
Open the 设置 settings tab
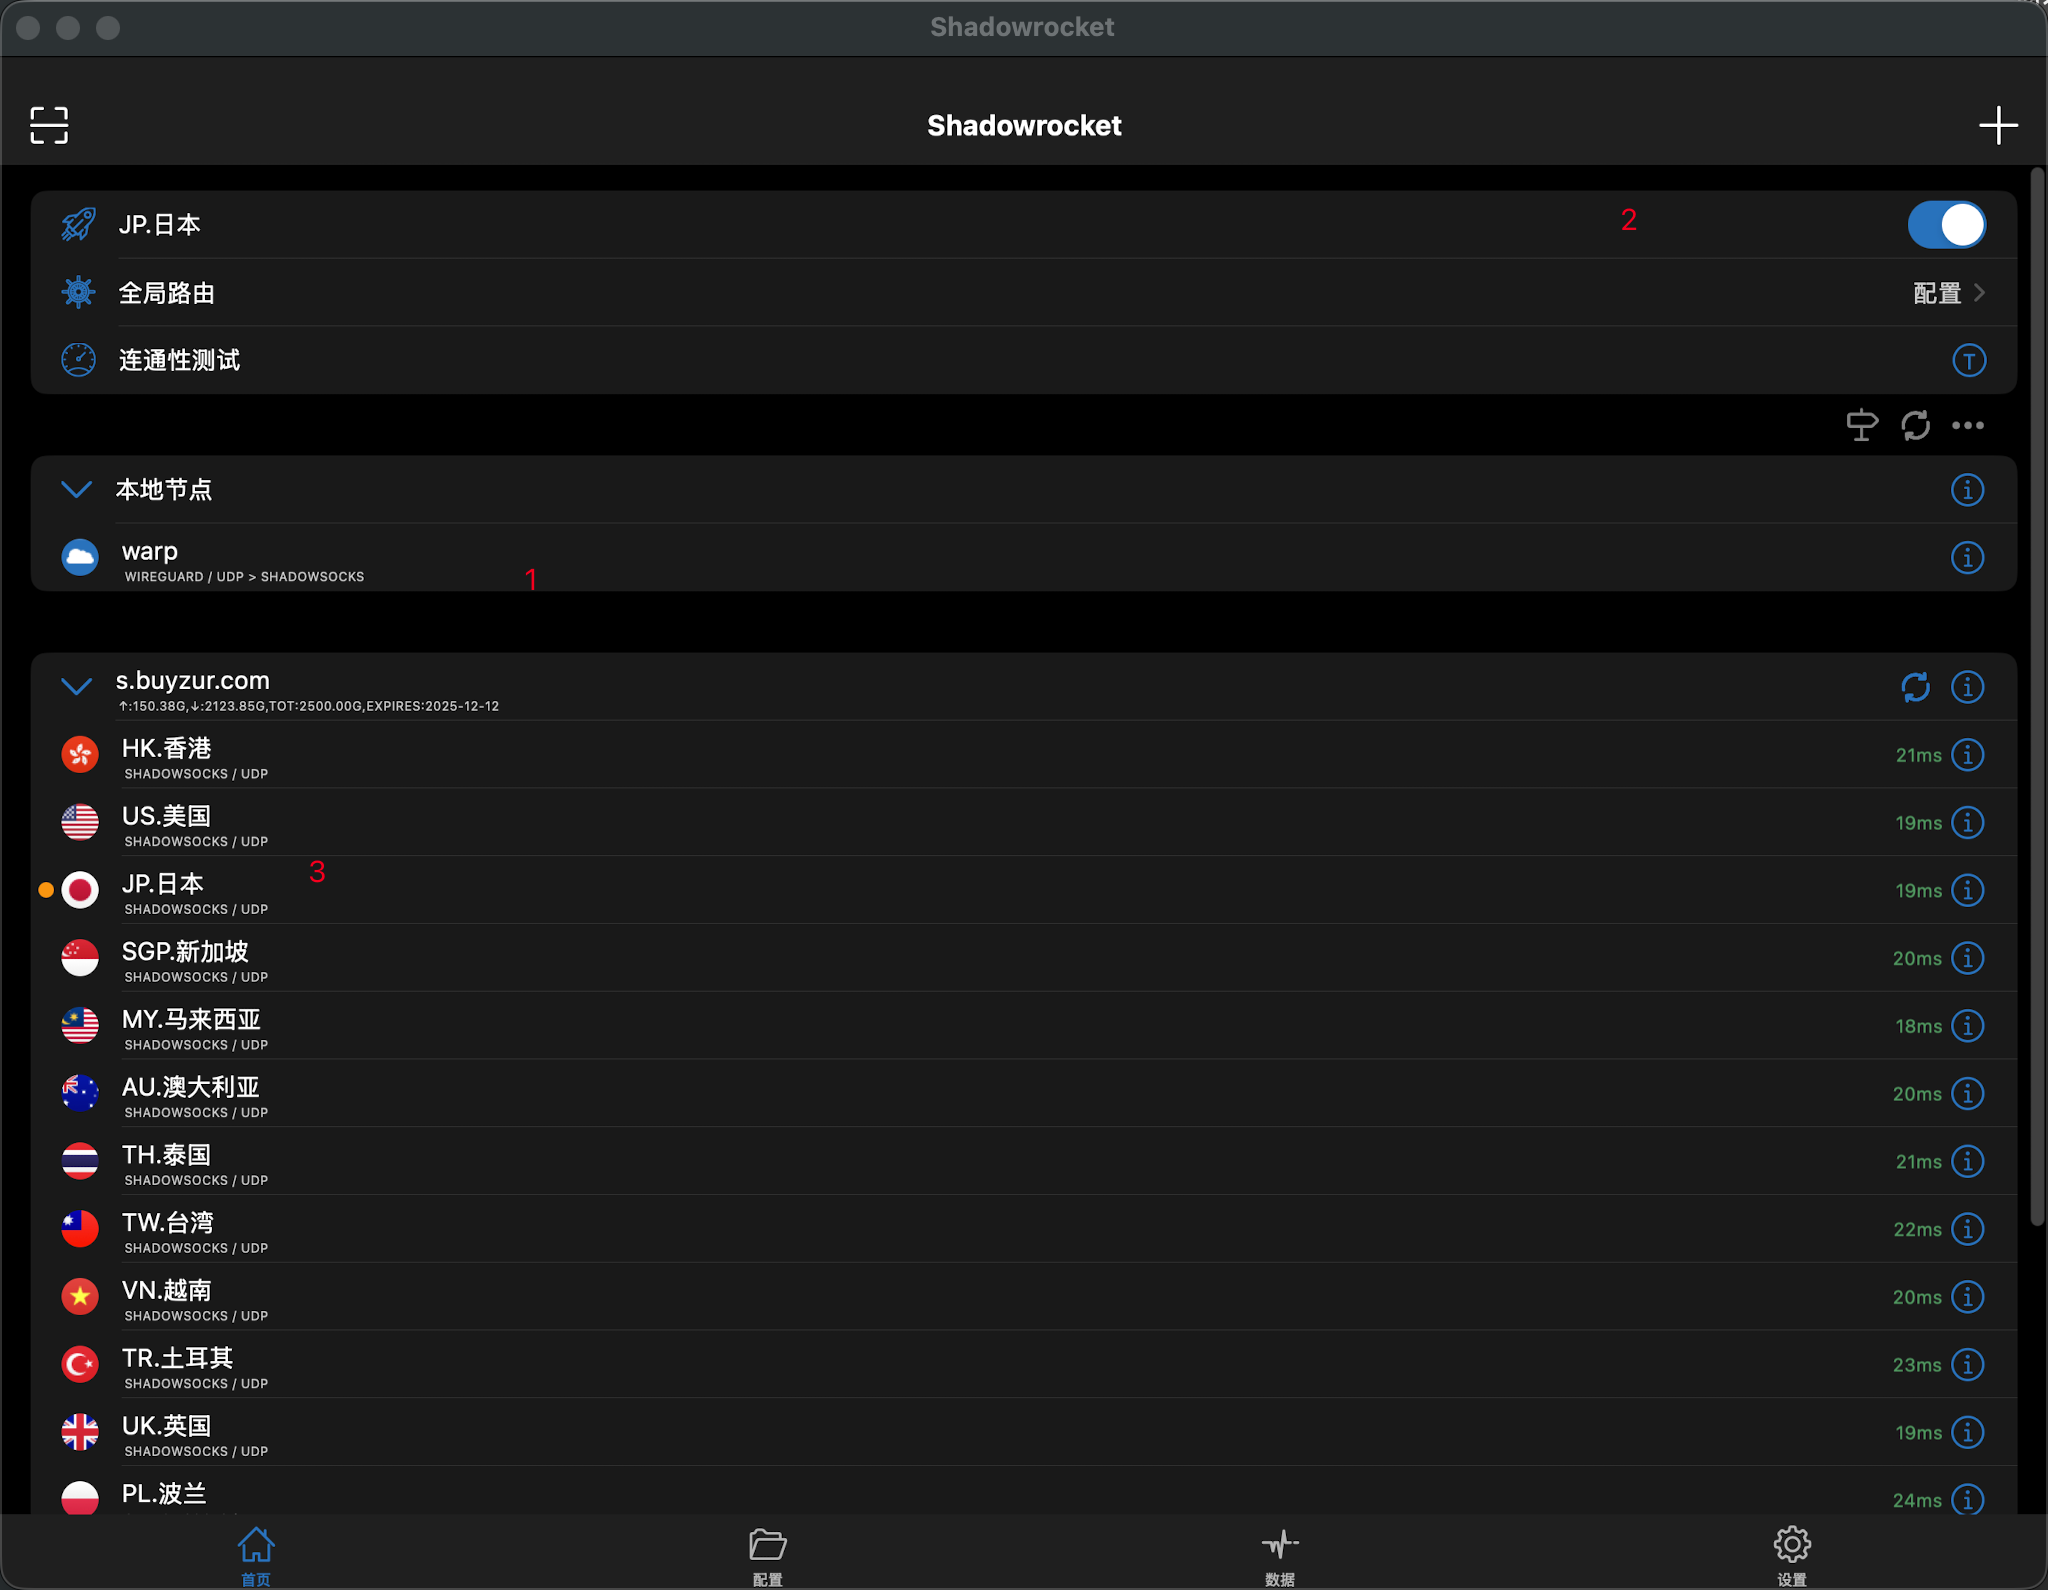1791,1555
